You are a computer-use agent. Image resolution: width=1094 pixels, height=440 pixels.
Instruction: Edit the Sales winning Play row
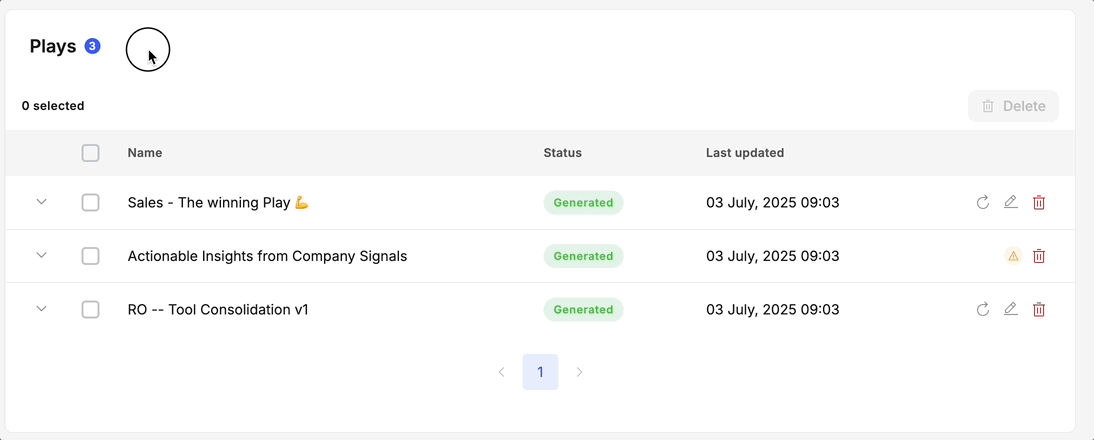coord(1011,203)
